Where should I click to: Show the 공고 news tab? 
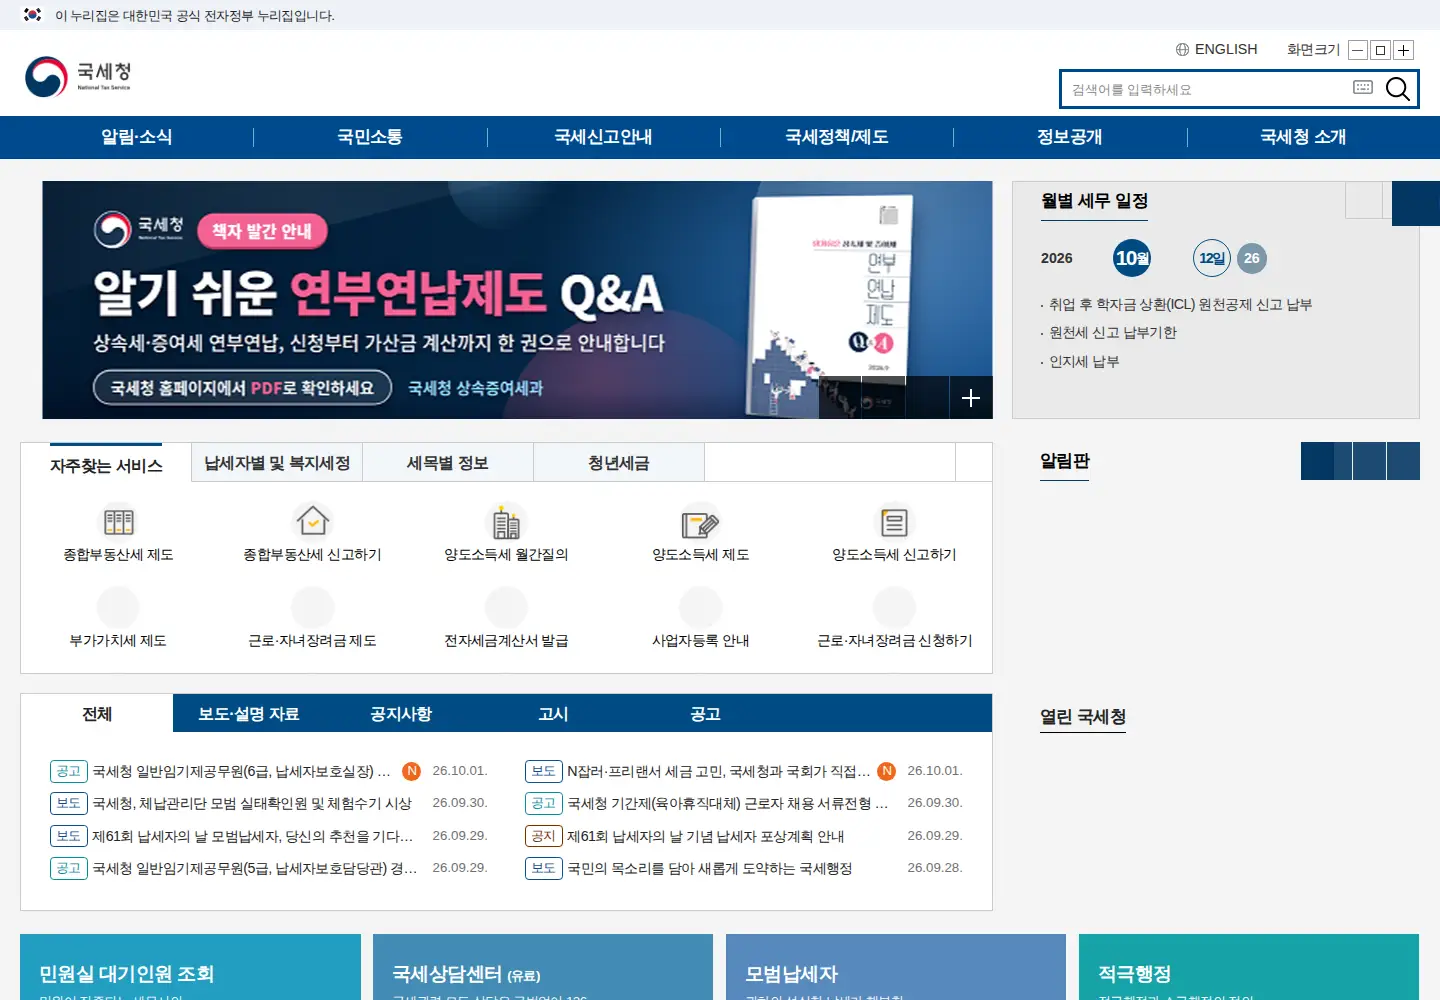[x=705, y=714]
